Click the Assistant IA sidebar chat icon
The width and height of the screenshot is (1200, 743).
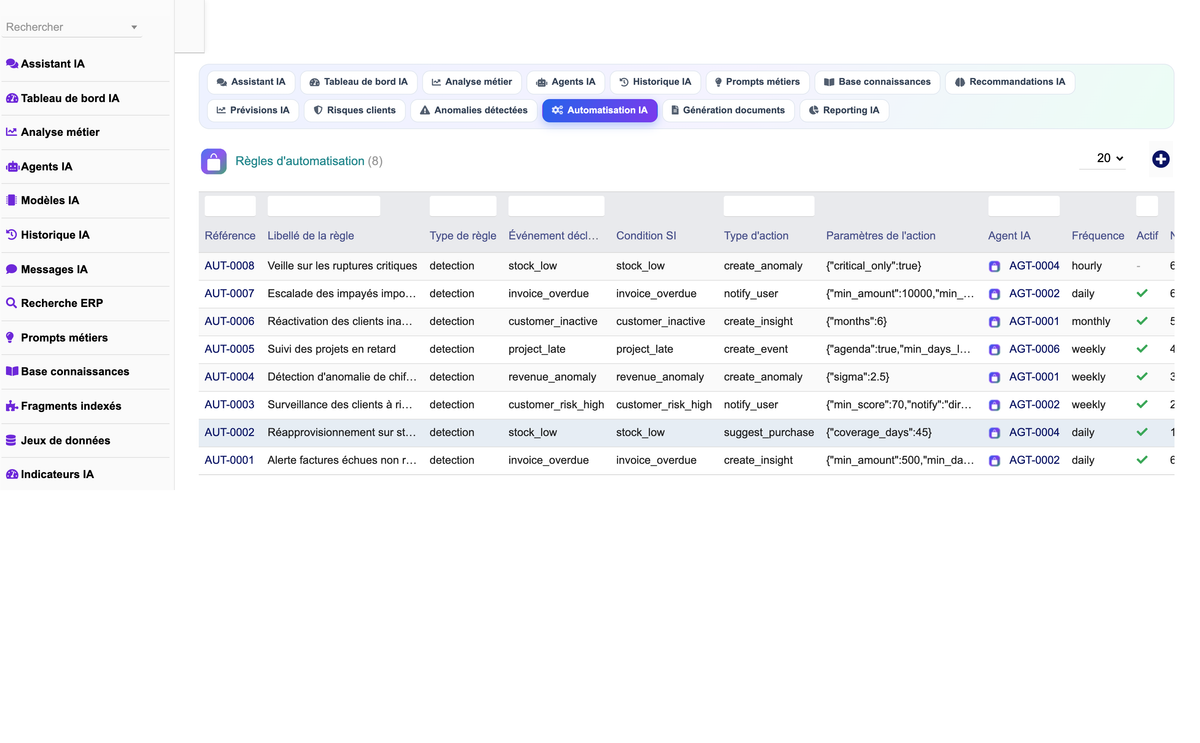tap(12, 64)
